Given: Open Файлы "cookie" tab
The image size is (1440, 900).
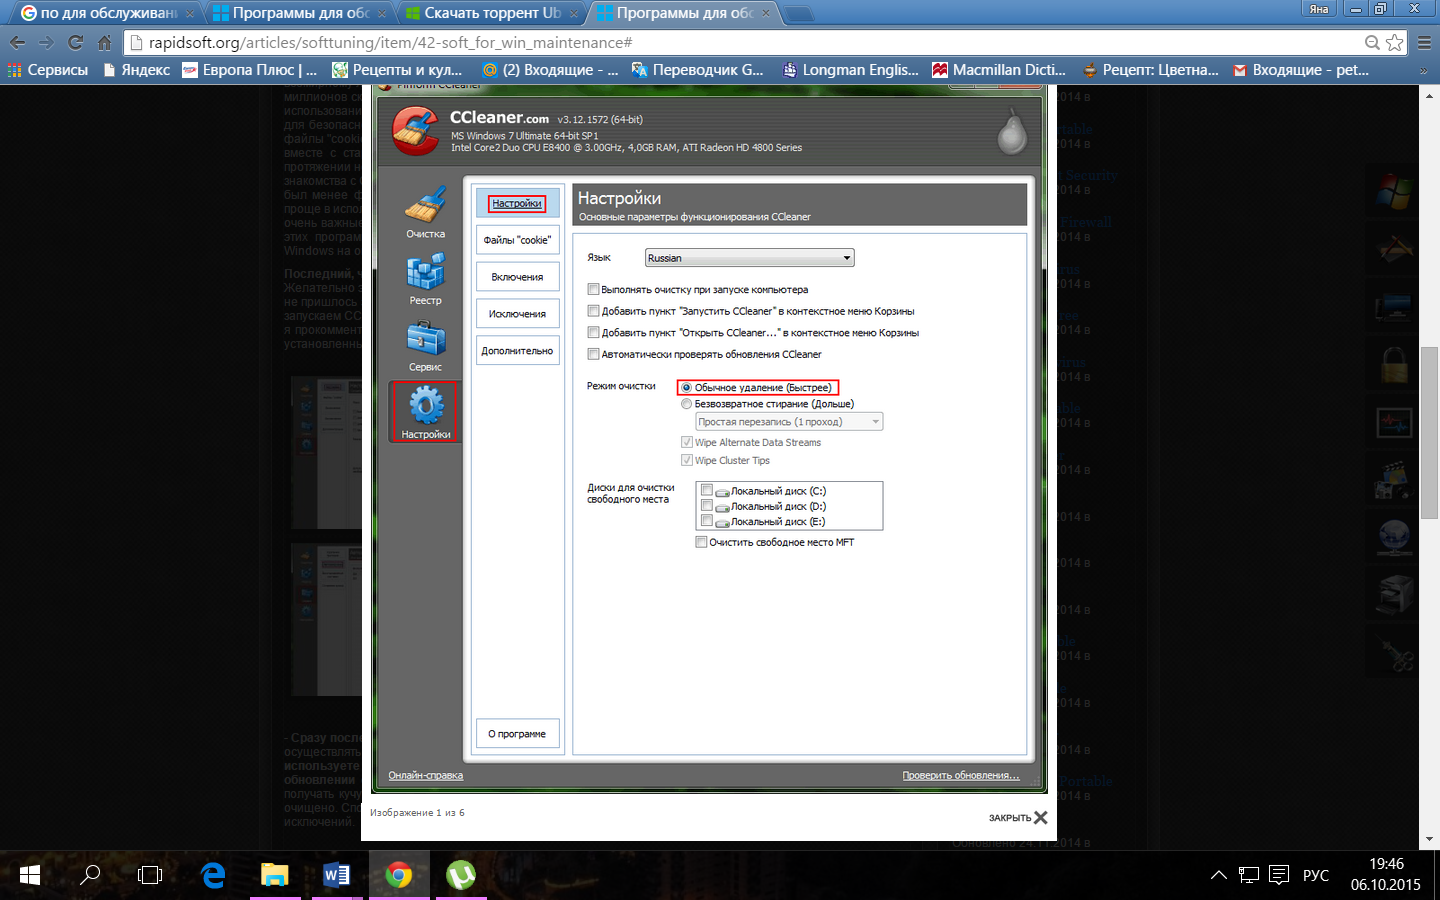Looking at the screenshot, I should tap(517, 240).
